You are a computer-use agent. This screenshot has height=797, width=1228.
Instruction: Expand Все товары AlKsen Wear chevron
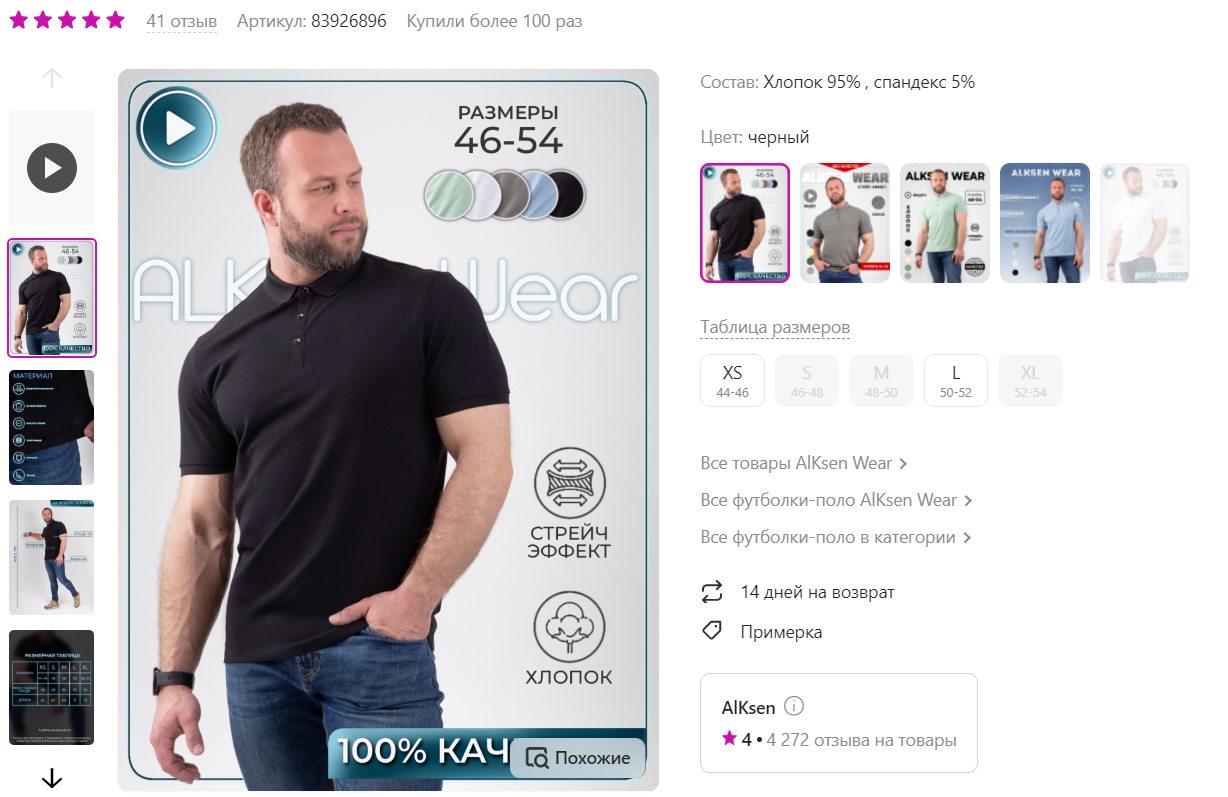click(x=903, y=464)
